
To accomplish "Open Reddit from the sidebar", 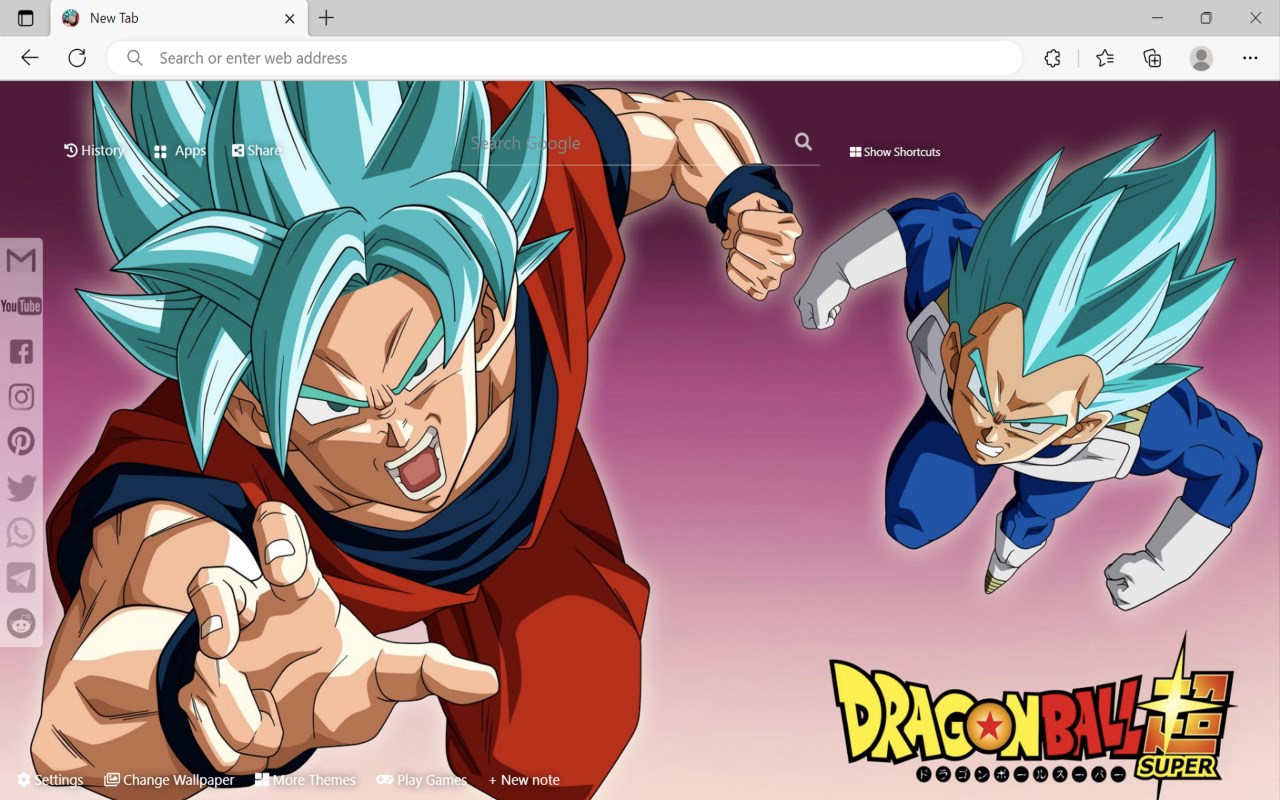I will tap(21, 623).
